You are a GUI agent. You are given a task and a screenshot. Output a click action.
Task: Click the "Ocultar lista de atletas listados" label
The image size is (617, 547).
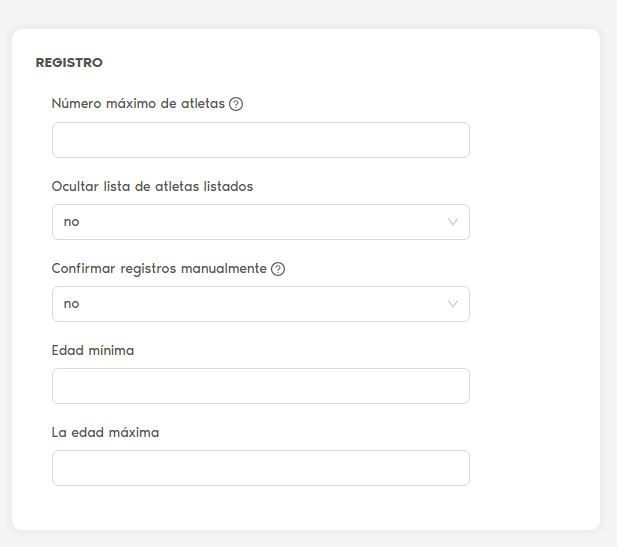(x=152, y=186)
